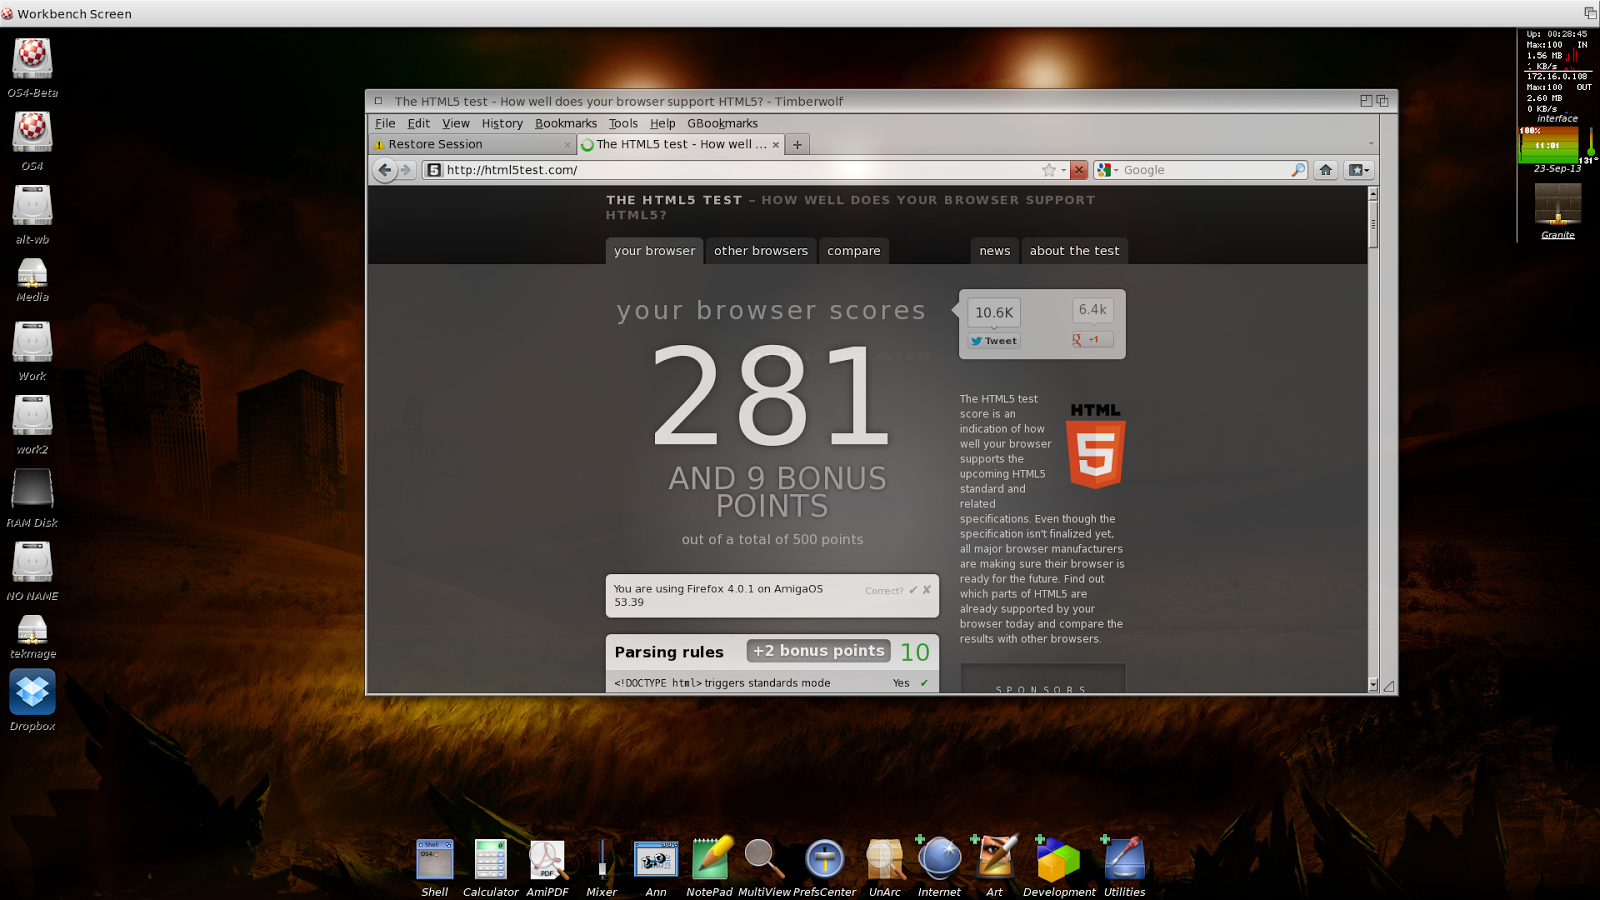Launch Shell from the dock
The image size is (1600, 900).
435,859
